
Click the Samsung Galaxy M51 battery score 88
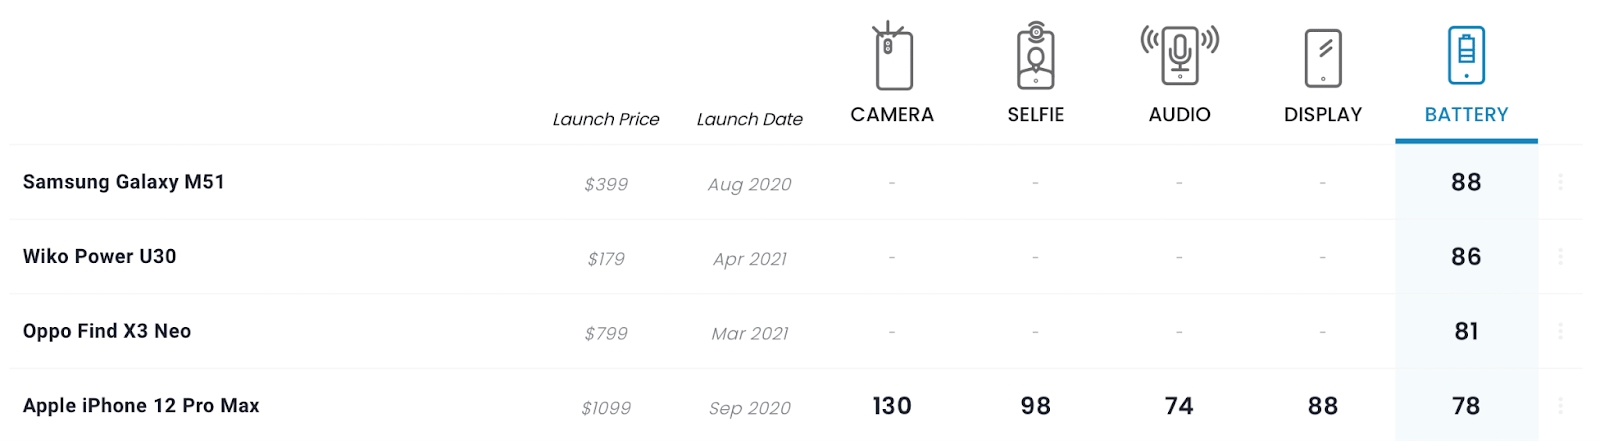tap(1466, 182)
